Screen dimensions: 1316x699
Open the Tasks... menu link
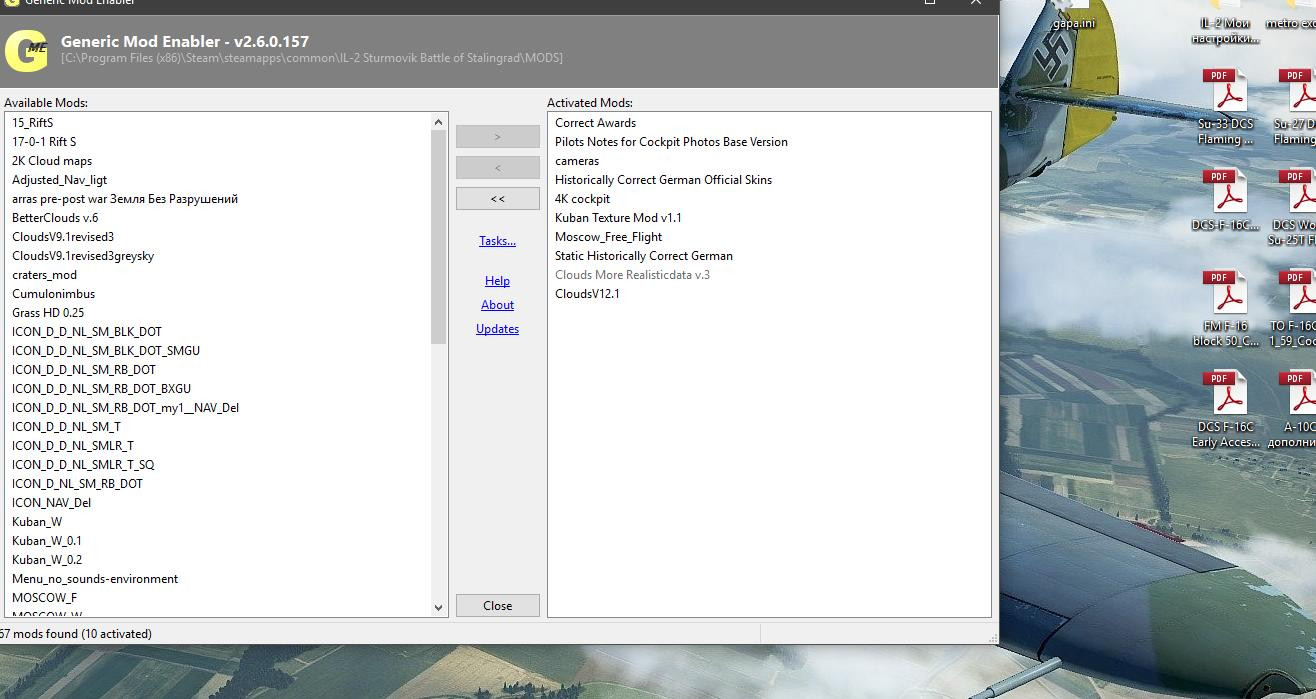pos(497,241)
